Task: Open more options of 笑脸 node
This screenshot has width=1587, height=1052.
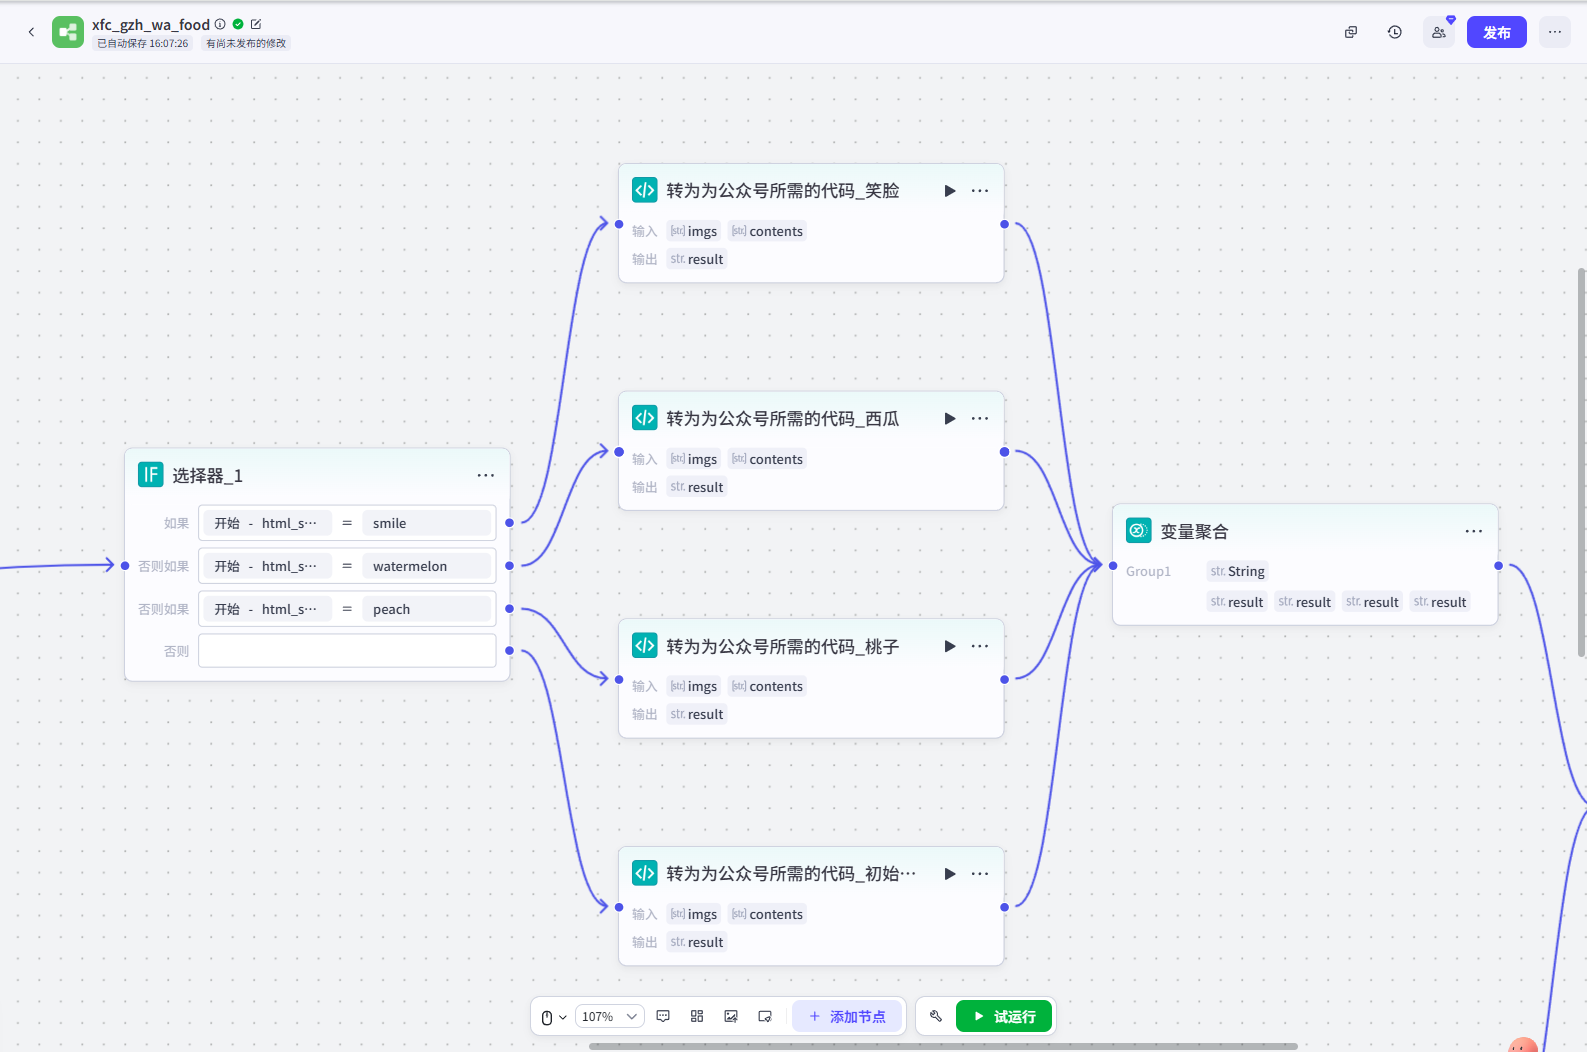Action: [980, 191]
